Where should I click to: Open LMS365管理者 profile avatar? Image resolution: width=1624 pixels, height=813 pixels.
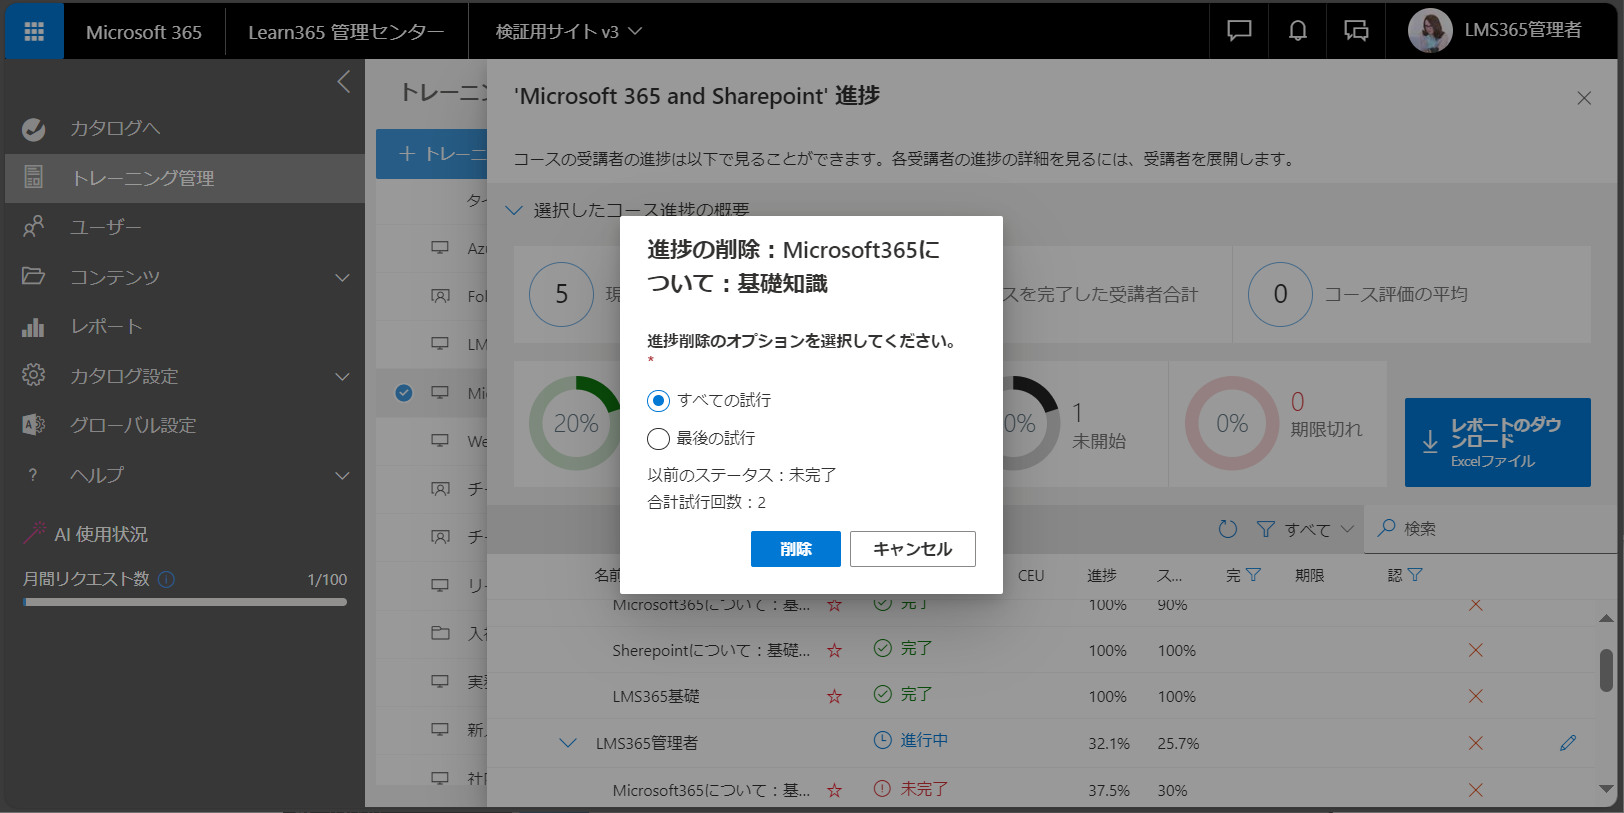(1430, 31)
